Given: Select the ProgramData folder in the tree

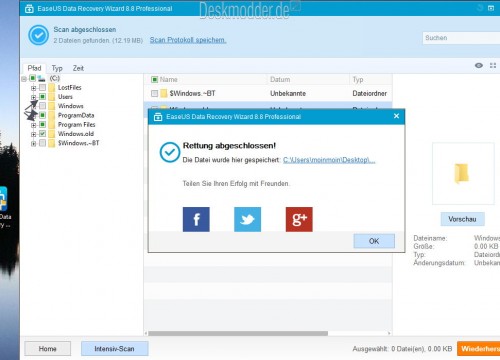Looking at the screenshot, I should [x=76, y=115].
